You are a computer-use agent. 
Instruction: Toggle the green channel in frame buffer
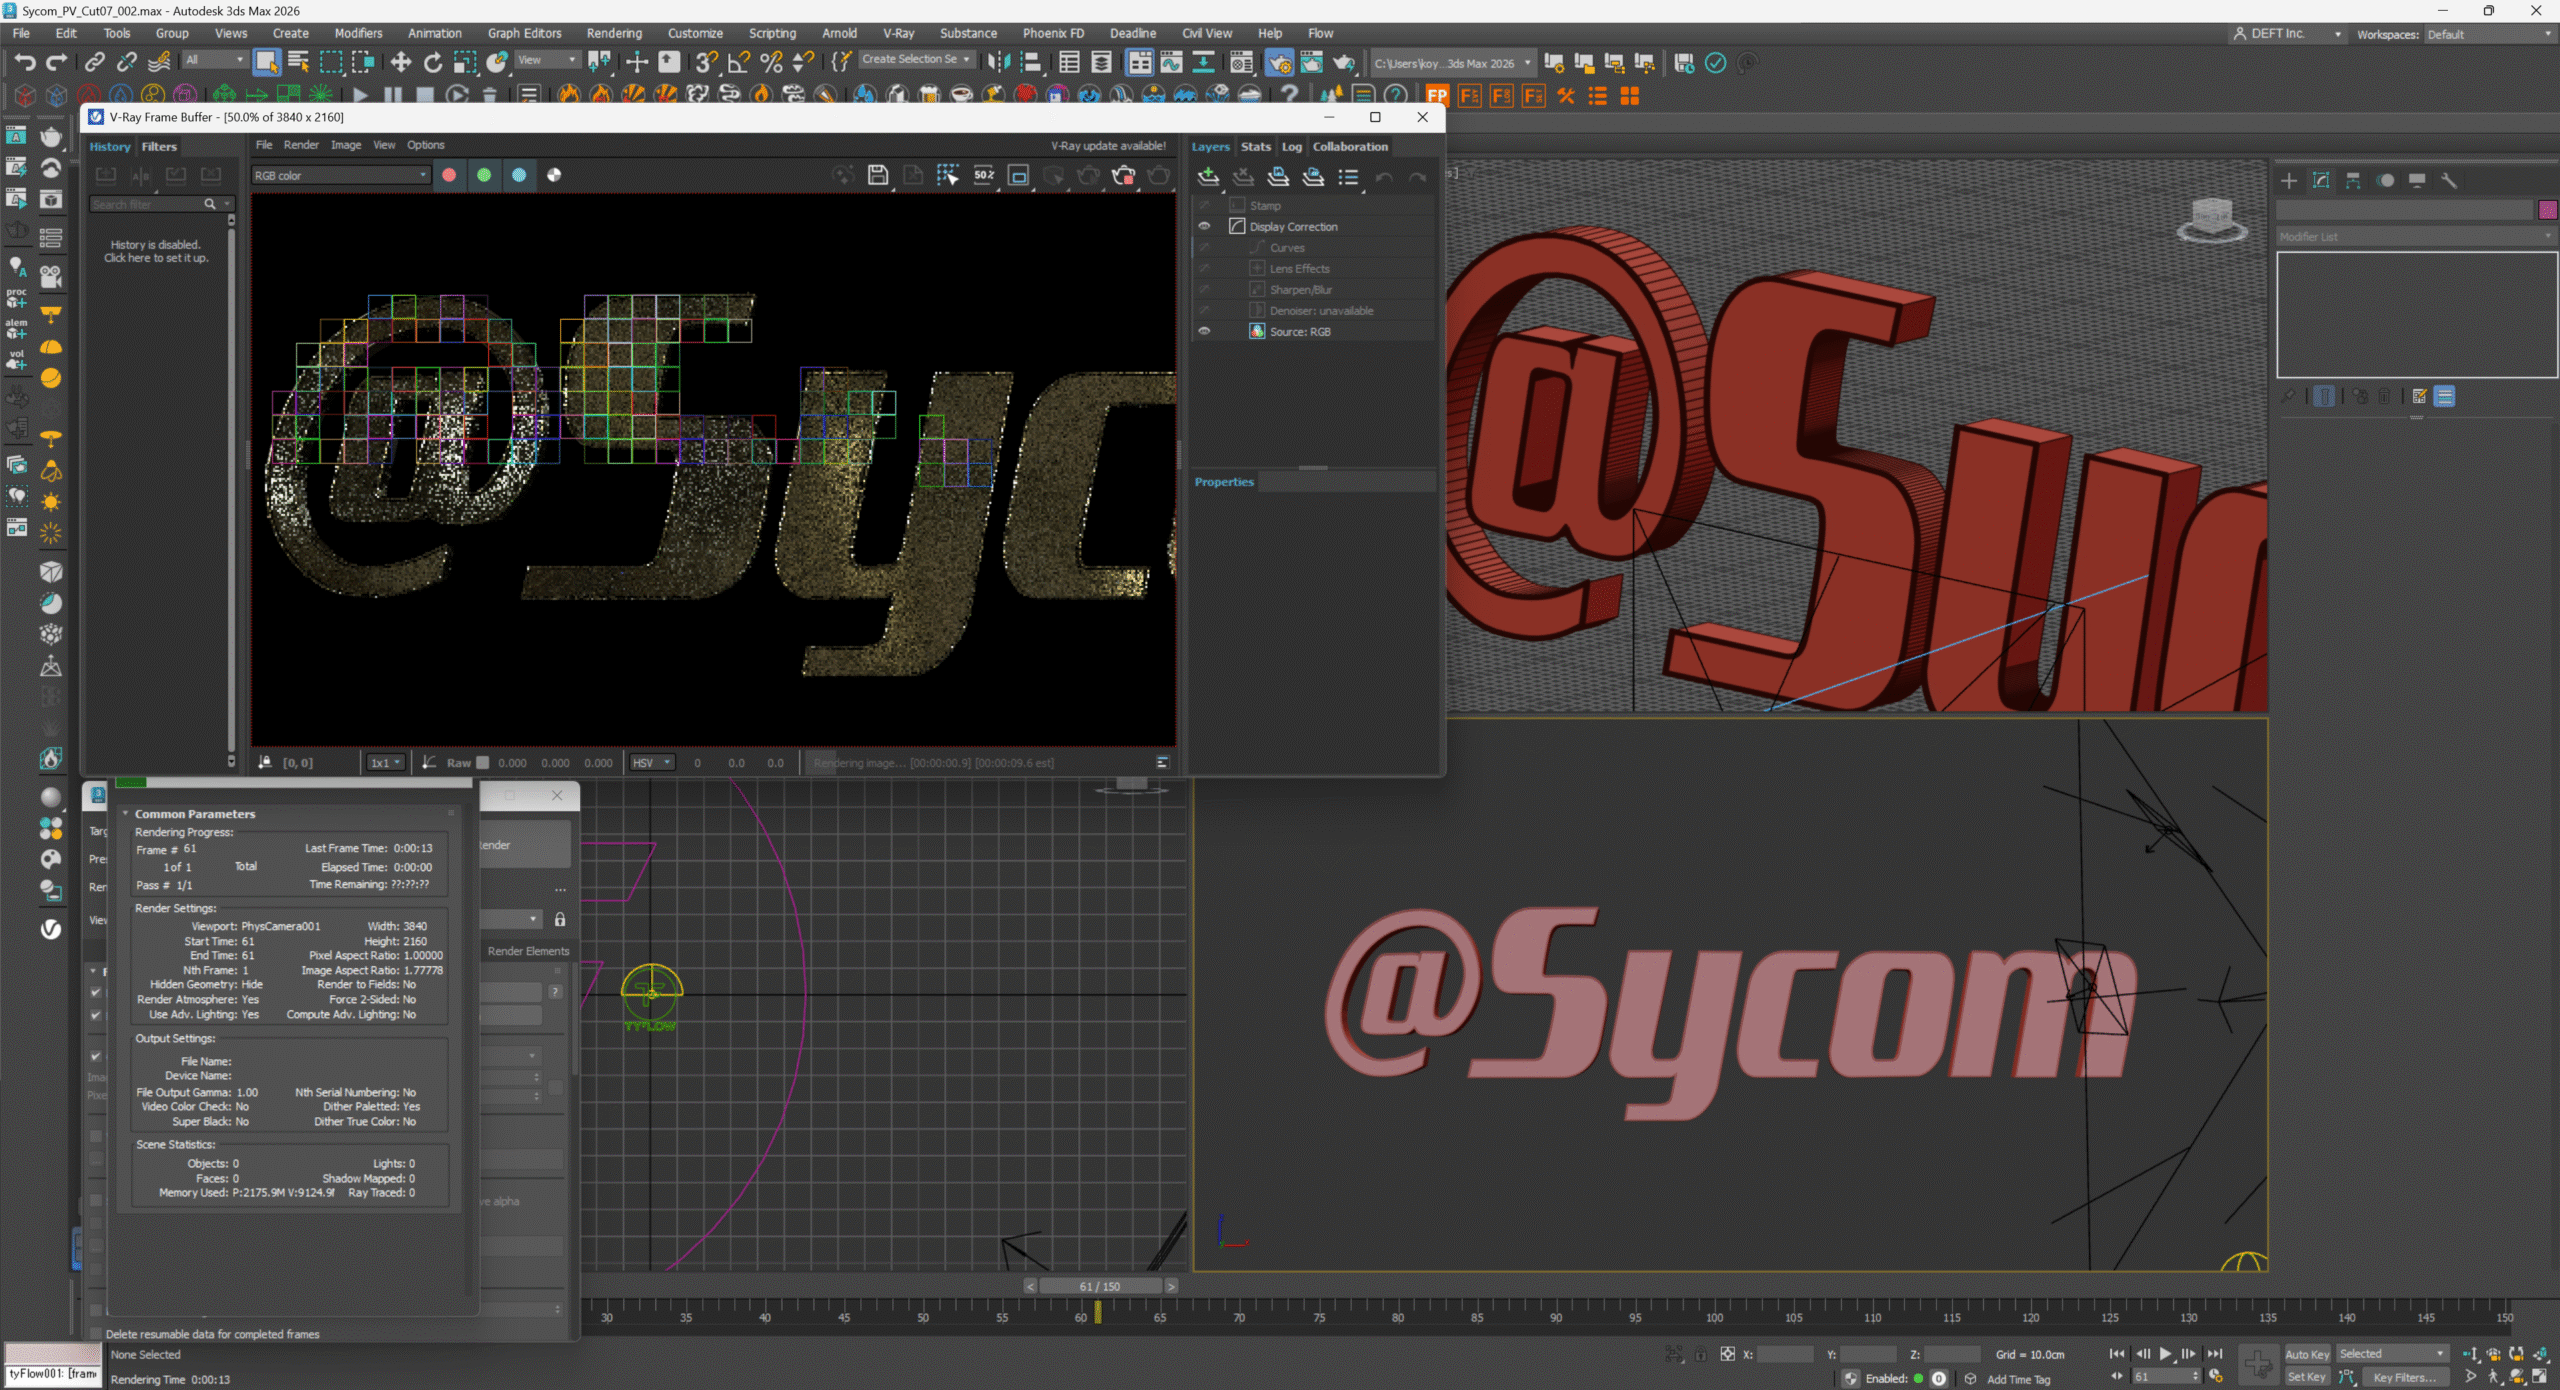(x=484, y=175)
